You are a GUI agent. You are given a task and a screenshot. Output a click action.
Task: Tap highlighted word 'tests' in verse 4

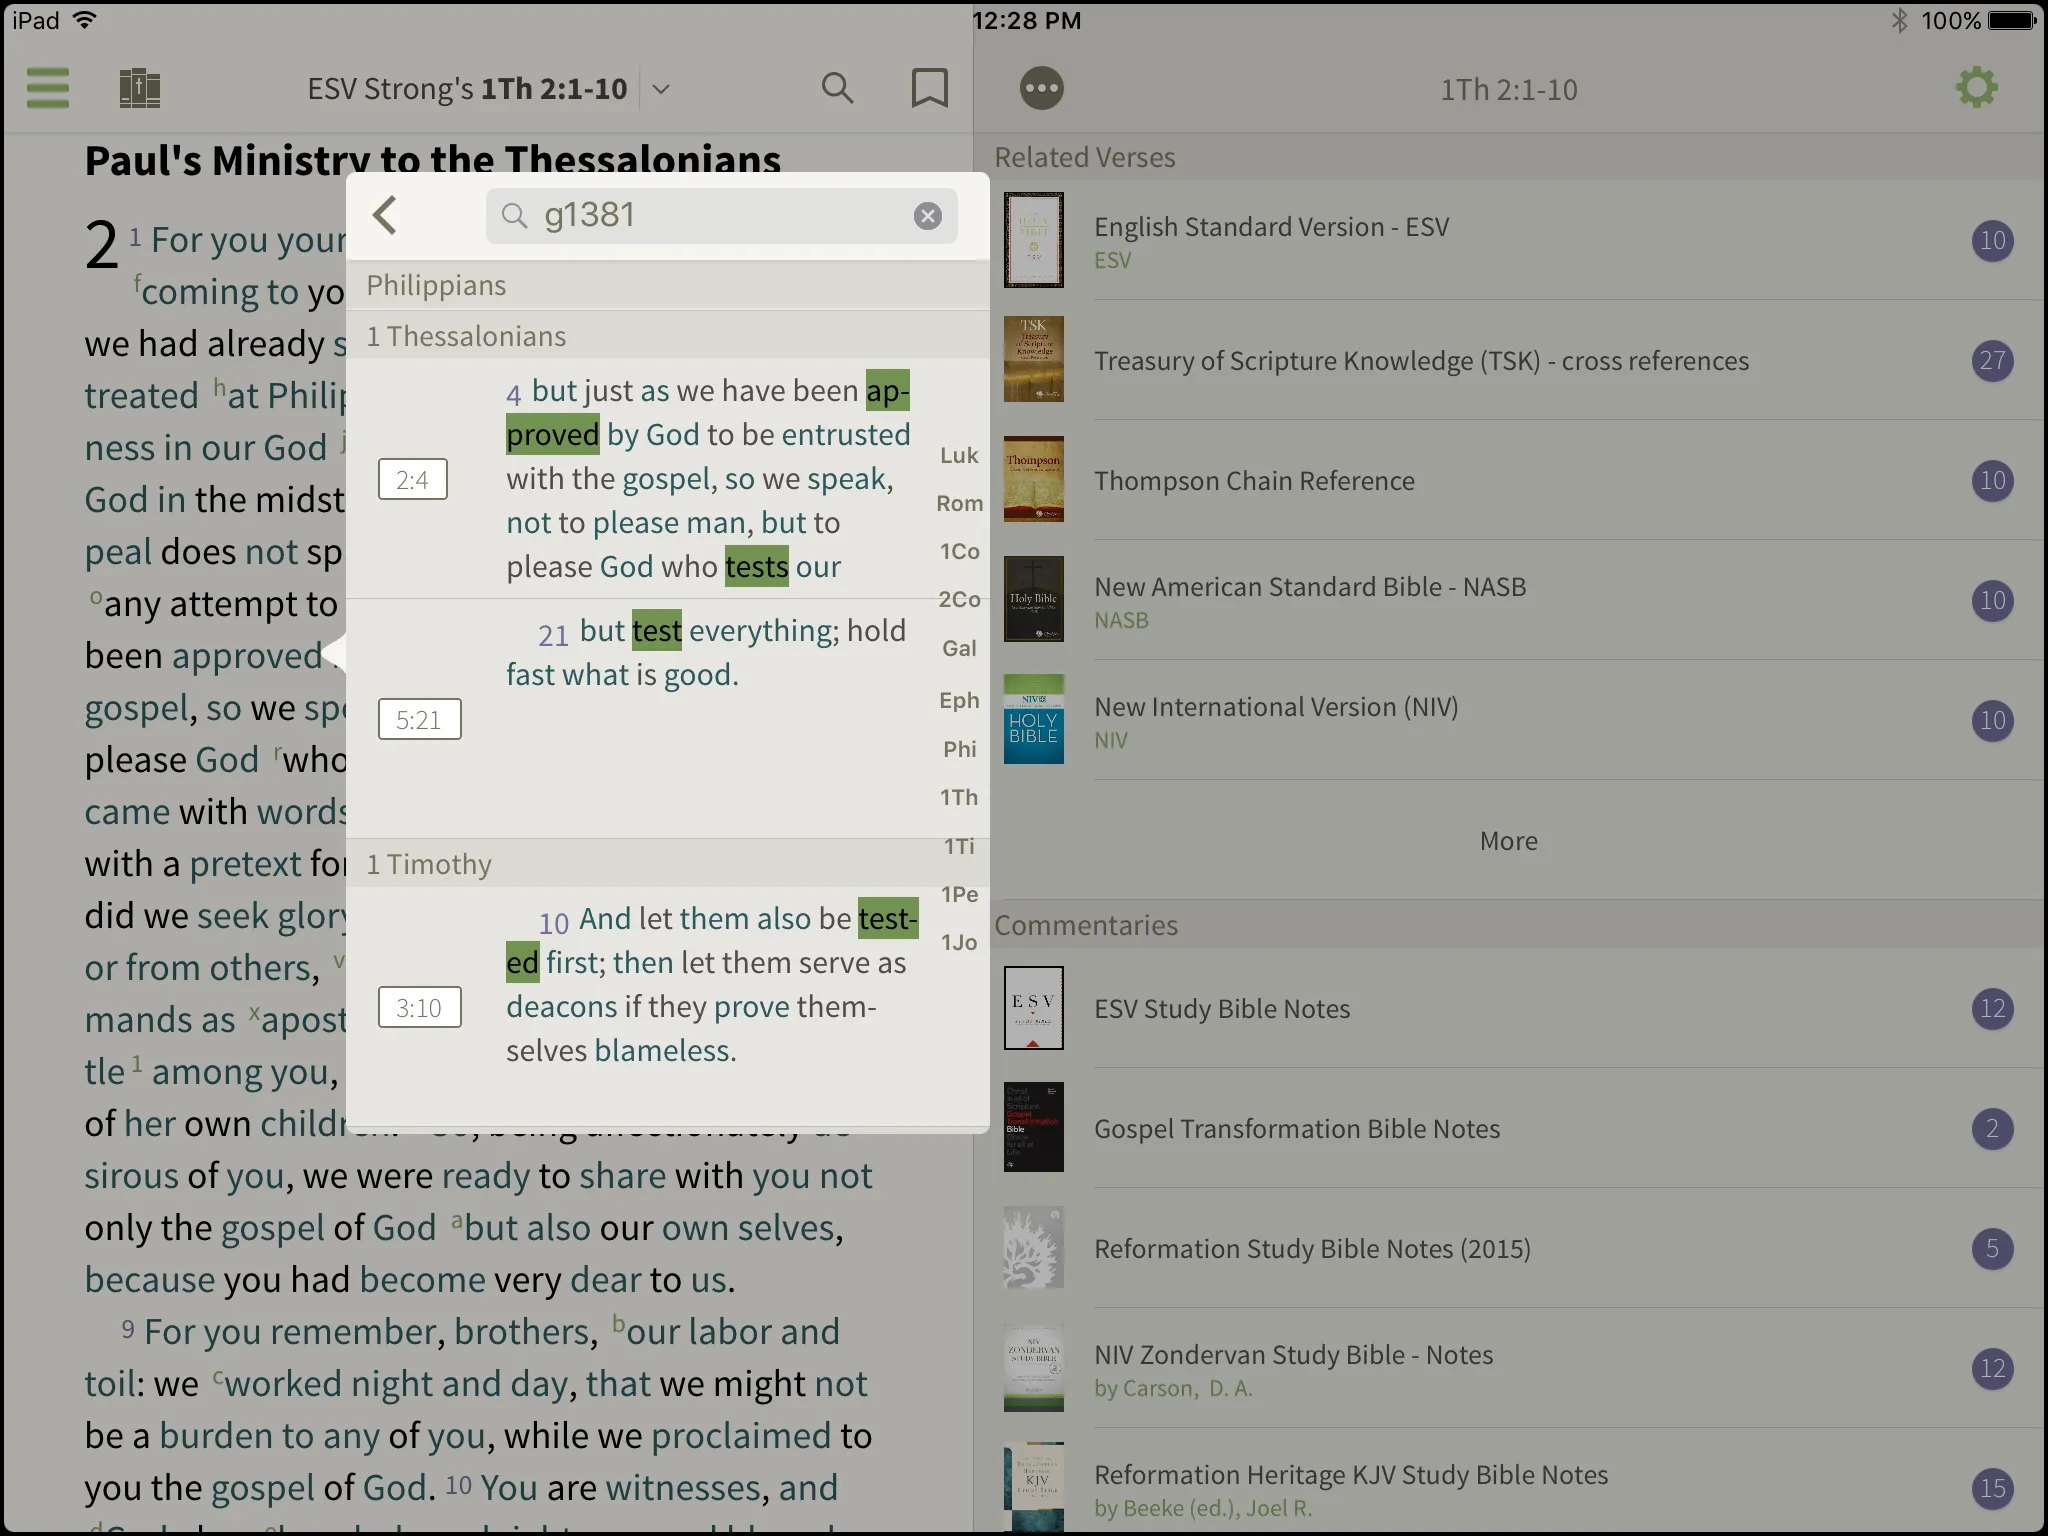point(757,567)
